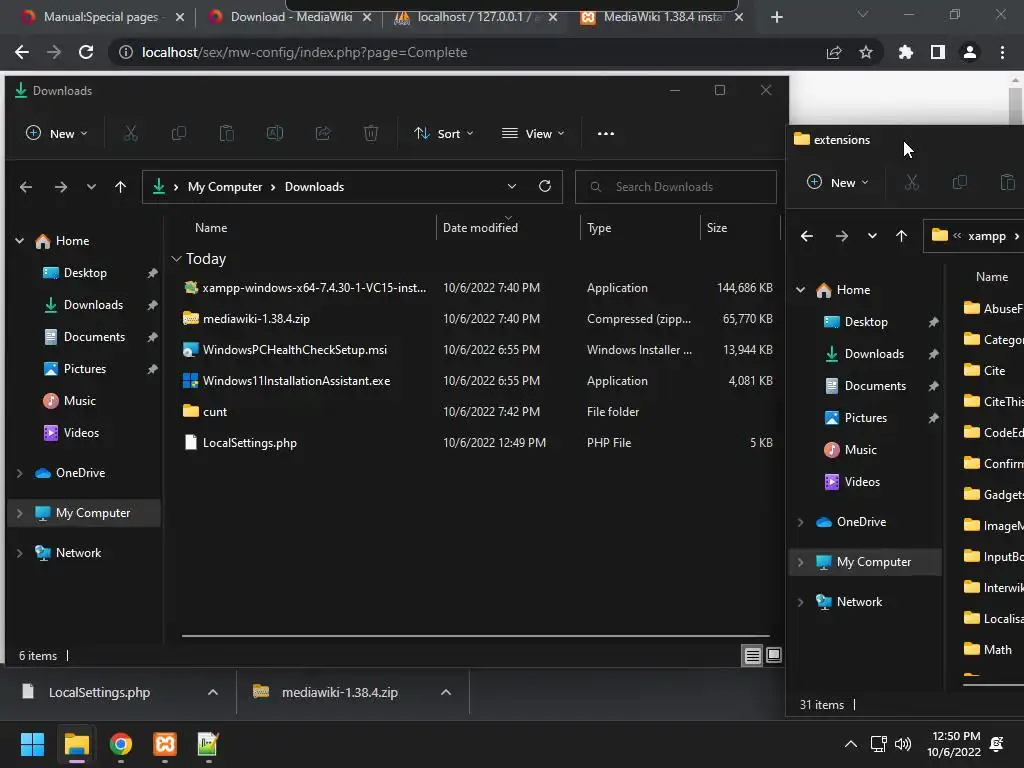Open Notepad++ icon in taskbar

(x=208, y=744)
